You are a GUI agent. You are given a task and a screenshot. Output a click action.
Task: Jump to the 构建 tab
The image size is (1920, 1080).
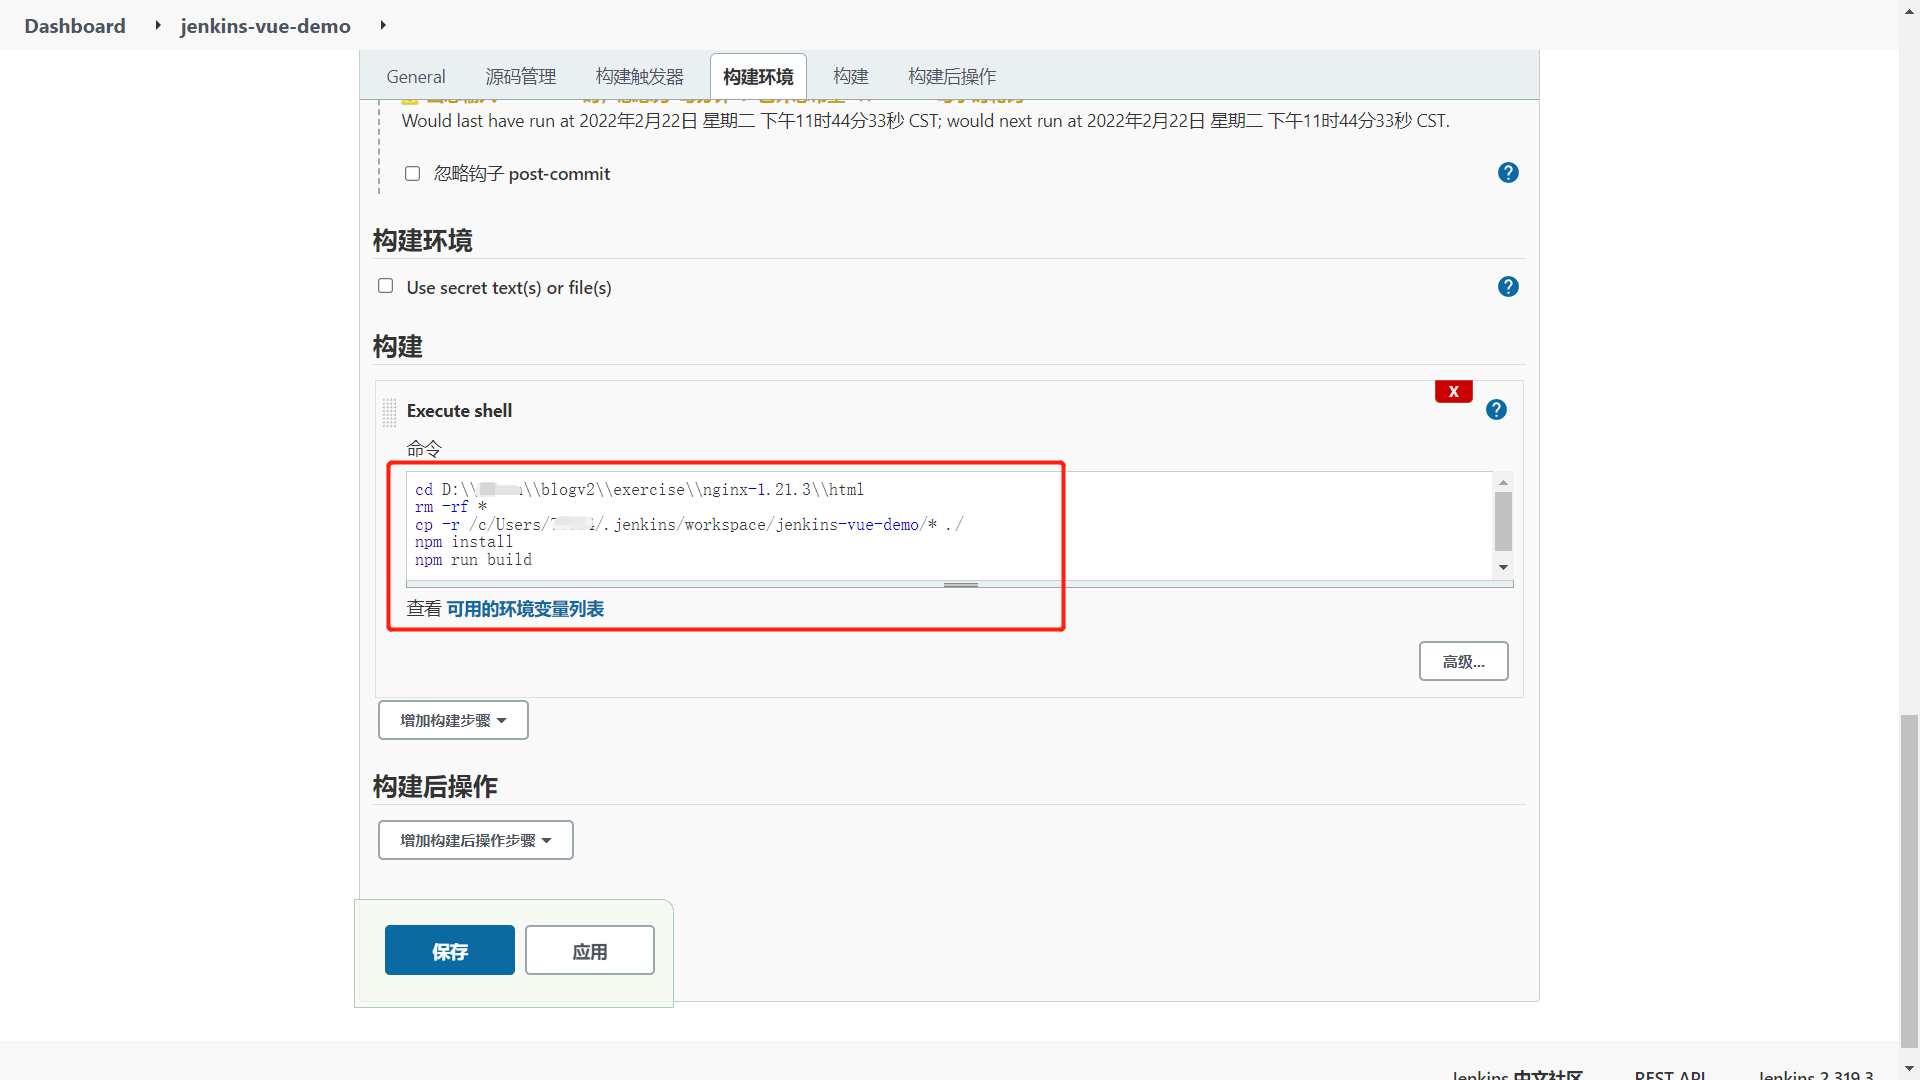tap(851, 77)
